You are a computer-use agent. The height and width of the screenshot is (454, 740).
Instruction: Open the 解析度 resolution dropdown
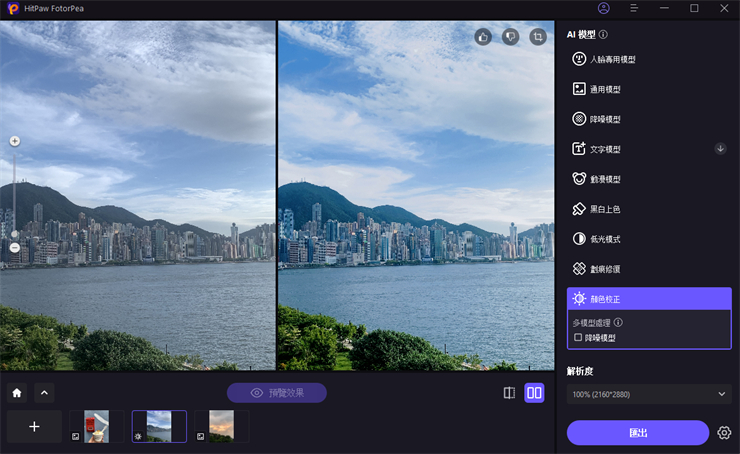tap(649, 394)
